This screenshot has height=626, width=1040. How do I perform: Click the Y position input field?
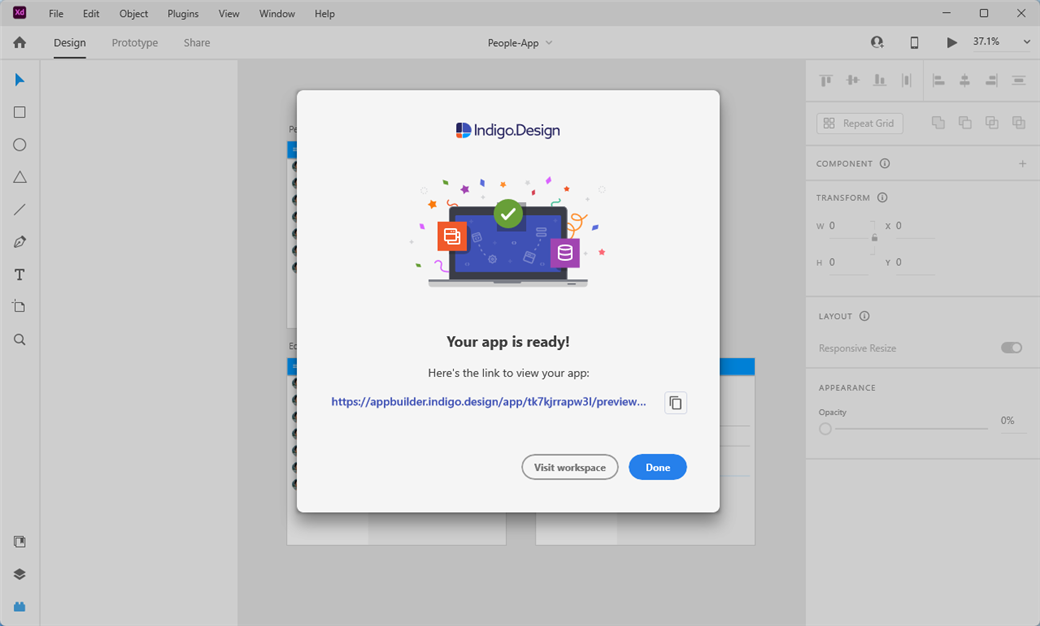click(914, 263)
